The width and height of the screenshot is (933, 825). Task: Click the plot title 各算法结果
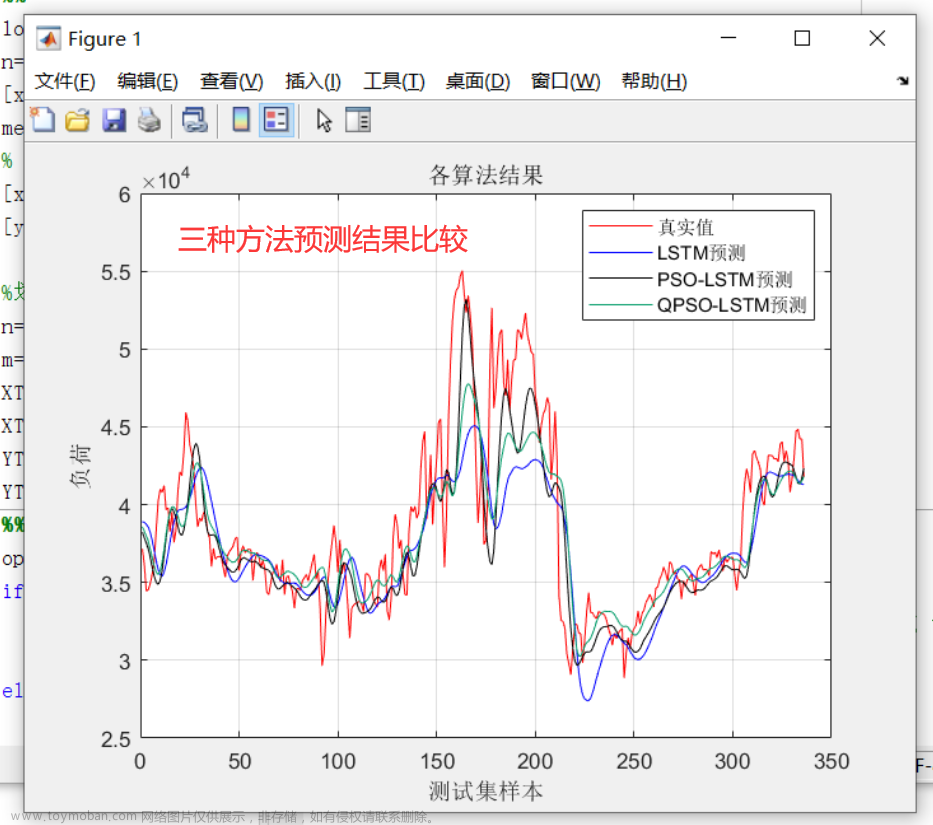(x=486, y=175)
